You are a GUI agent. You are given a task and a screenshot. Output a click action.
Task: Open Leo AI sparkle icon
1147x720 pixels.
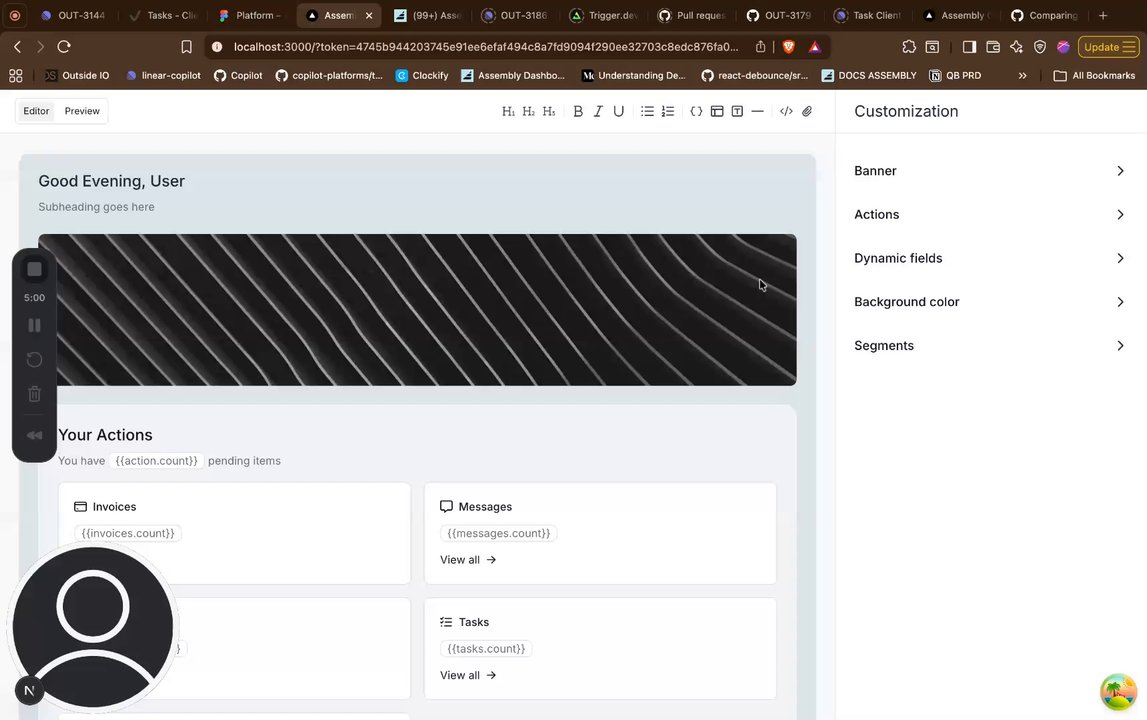click(1016, 47)
